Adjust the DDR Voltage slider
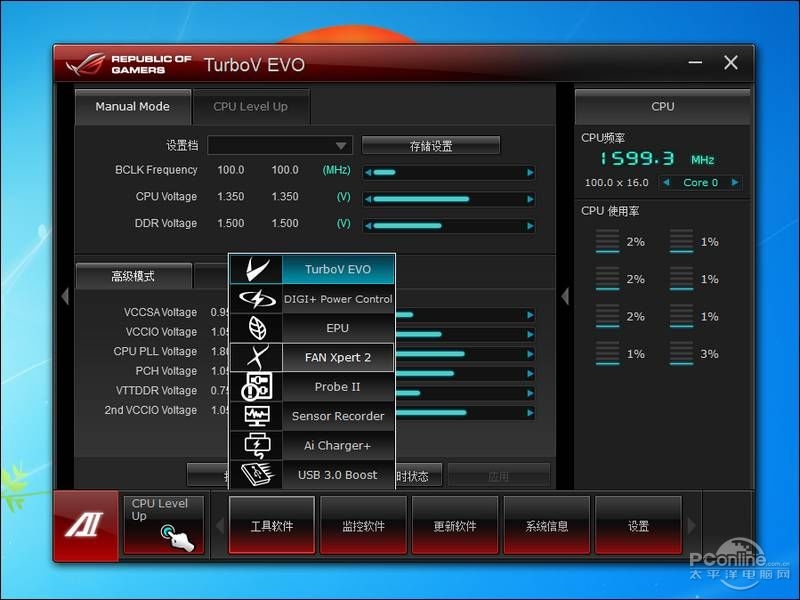The height and width of the screenshot is (600, 800). click(449, 226)
